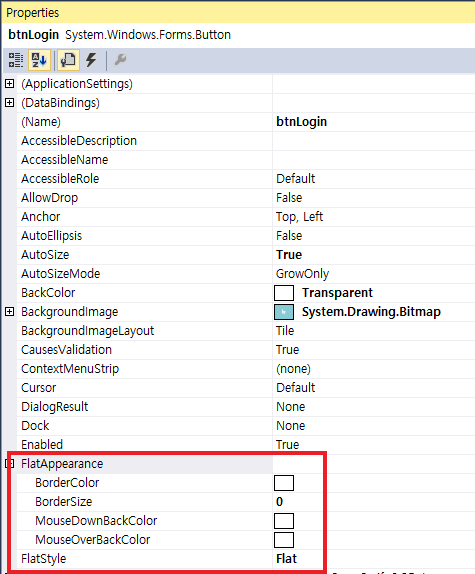The height and width of the screenshot is (574, 475).
Task: Select the Dock property label
Action: tap(35, 426)
